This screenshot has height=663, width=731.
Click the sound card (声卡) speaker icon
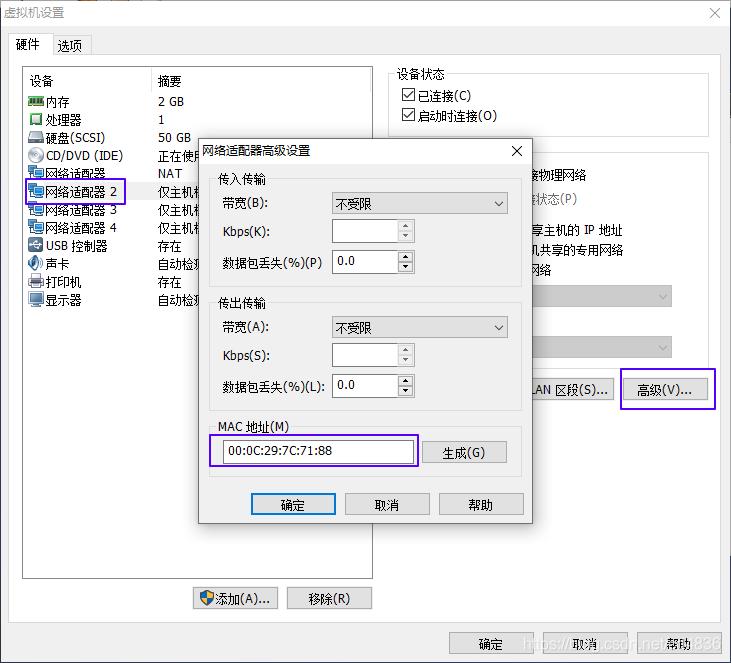pyautogui.click(x=35, y=263)
